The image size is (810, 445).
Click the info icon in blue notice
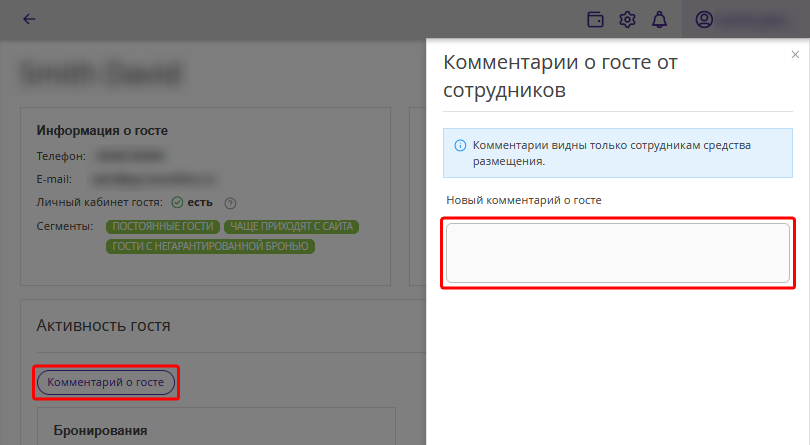[460, 146]
